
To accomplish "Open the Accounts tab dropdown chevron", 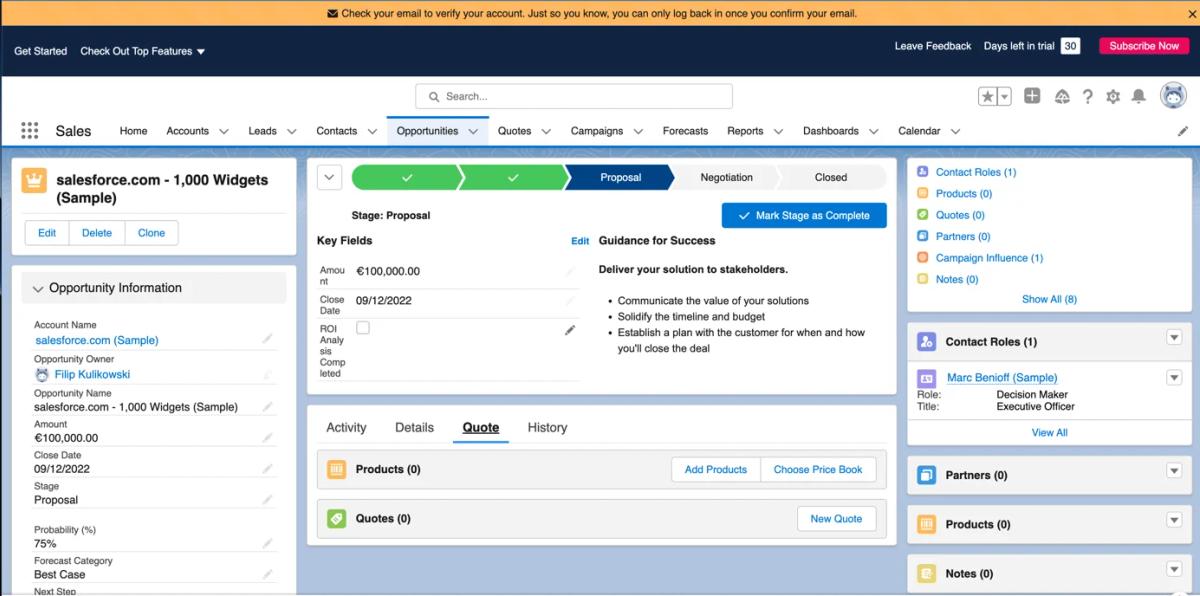I will (224, 131).
